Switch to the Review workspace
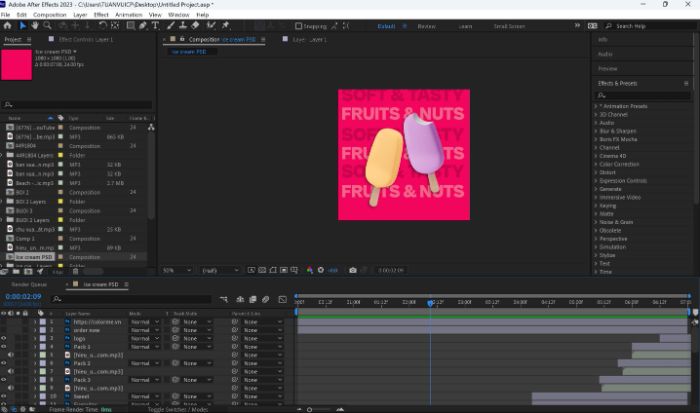Screen dimensions: 700x413 point(426,26)
